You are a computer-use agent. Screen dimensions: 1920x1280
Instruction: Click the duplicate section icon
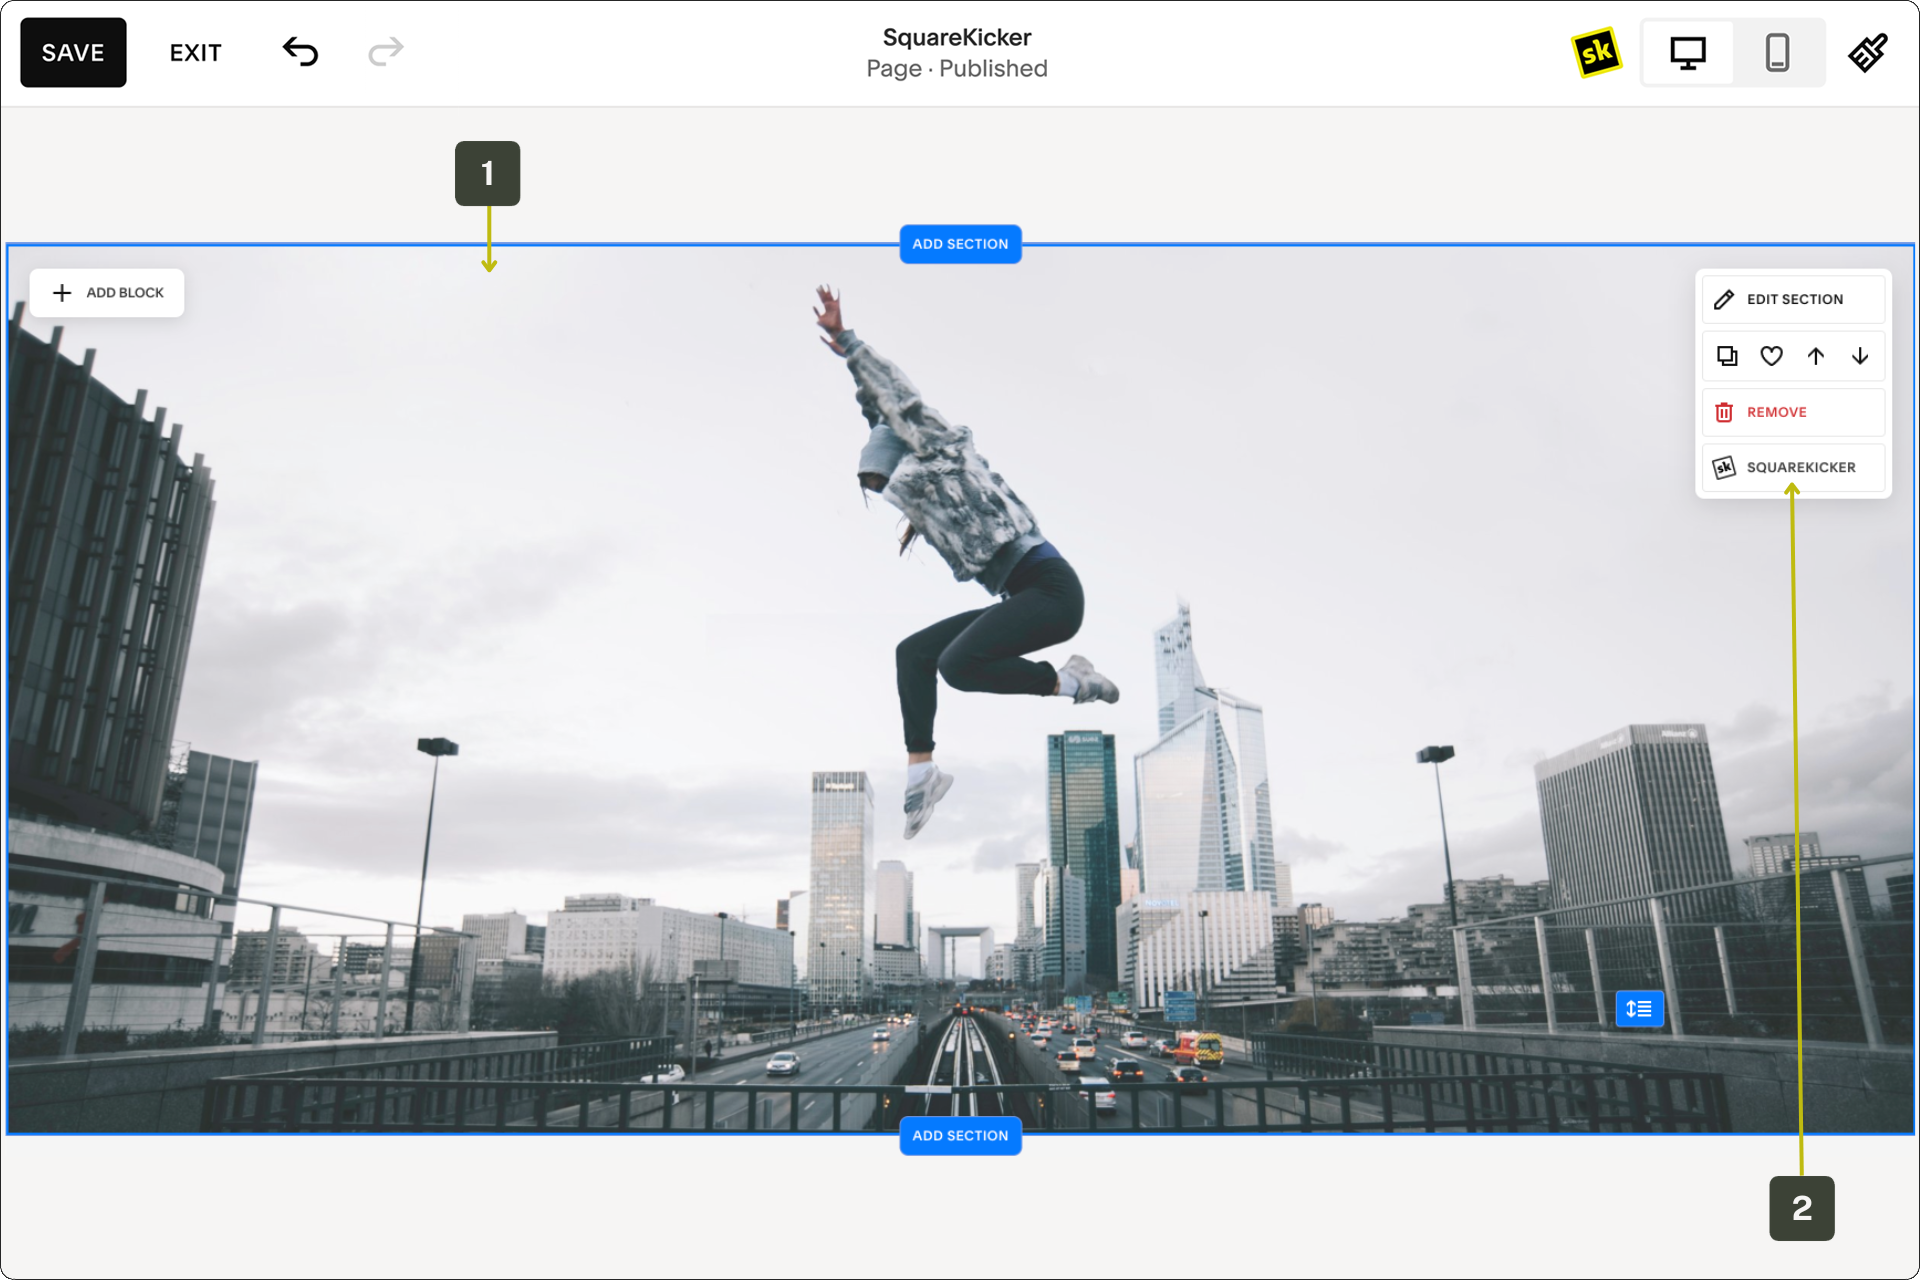pos(1727,356)
